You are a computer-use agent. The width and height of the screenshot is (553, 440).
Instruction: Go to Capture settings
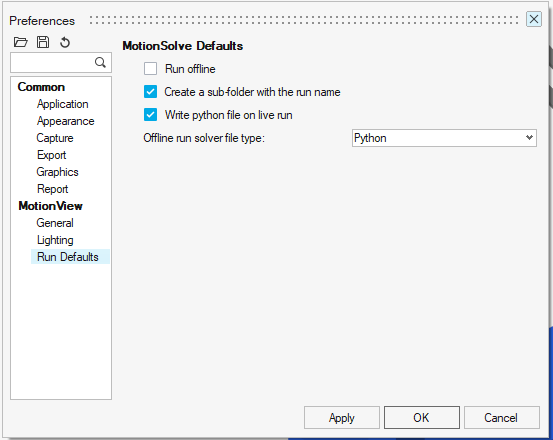(x=55, y=138)
